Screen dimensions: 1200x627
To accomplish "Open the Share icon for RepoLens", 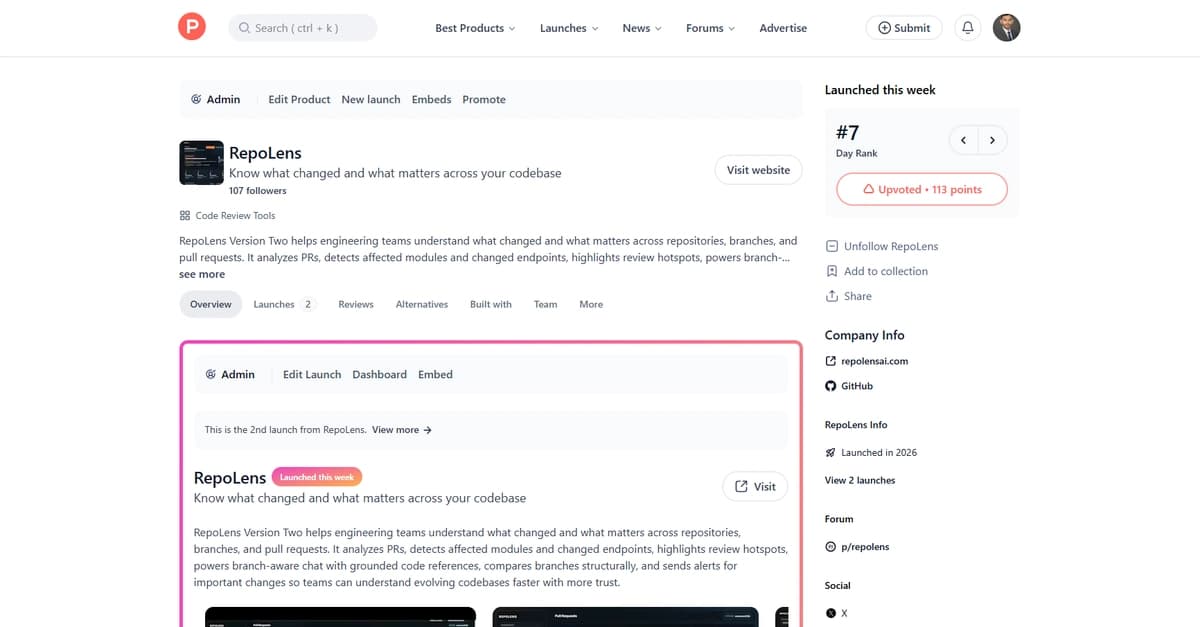I will pos(832,296).
